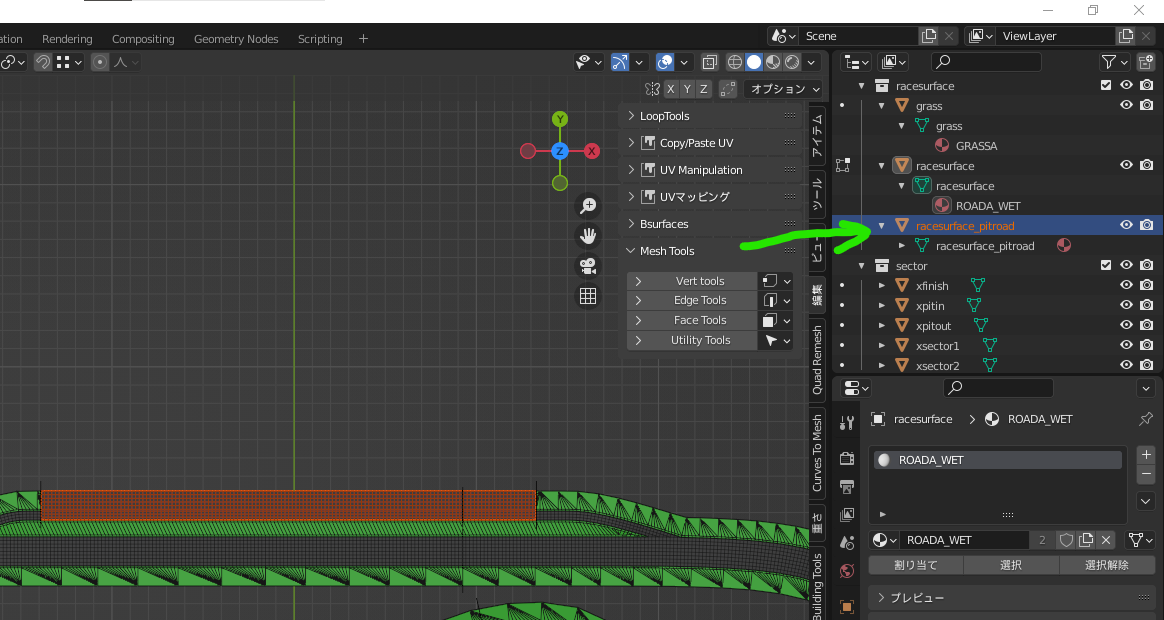Hide the xsector1 object in viewport

pos(1126,345)
